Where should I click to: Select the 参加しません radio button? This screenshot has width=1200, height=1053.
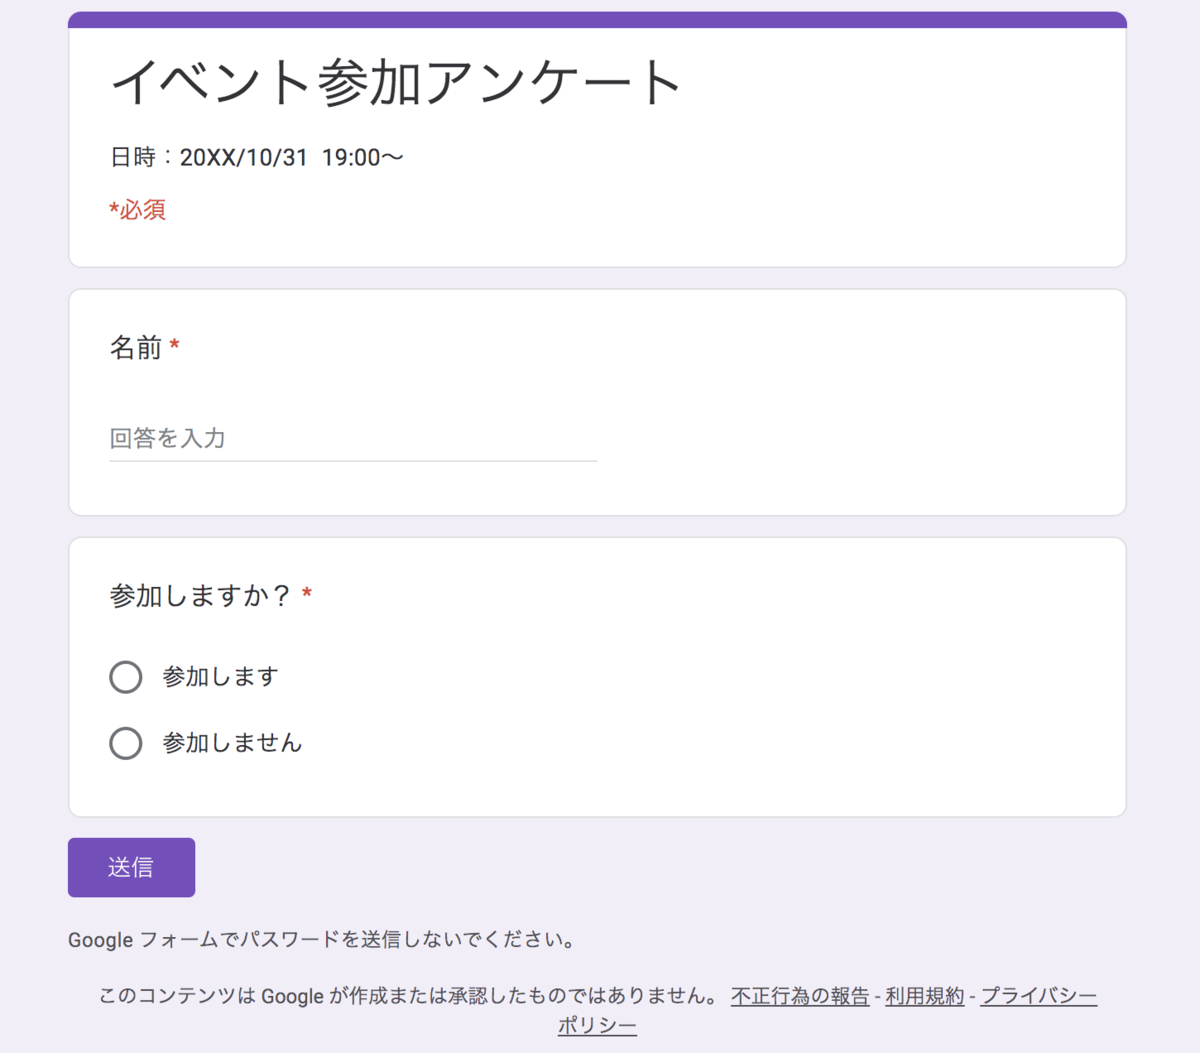click(126, 743)
